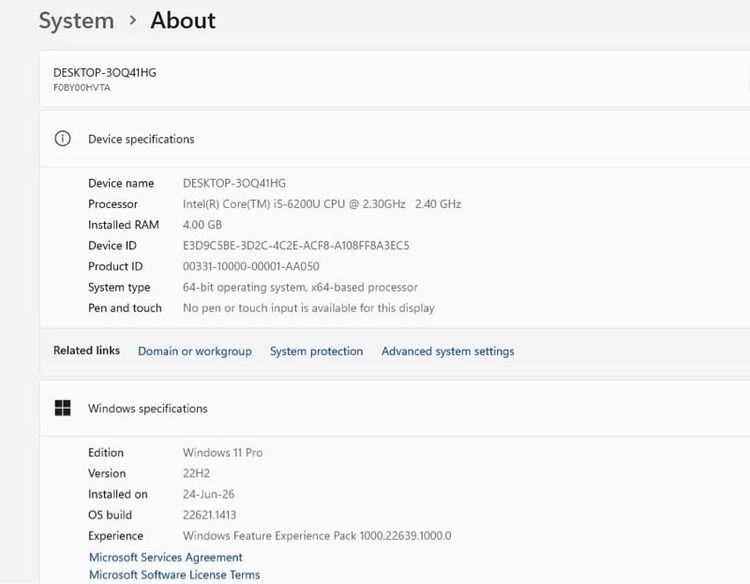Click the Pen and touch value text

point(309,308)
